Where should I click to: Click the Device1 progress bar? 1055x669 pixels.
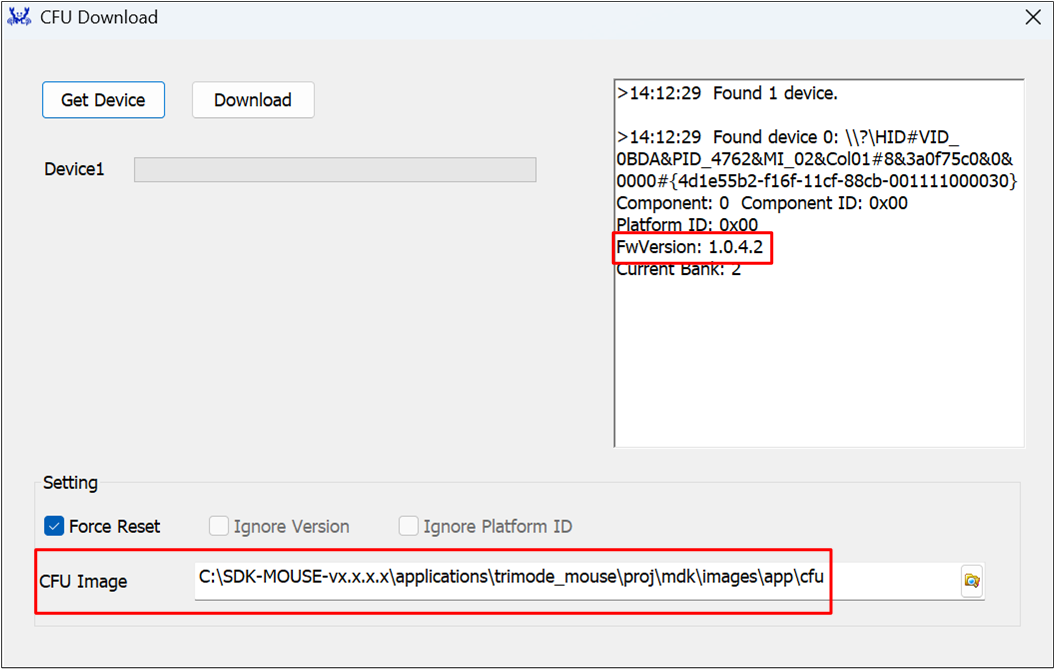[x=335, y=170]
